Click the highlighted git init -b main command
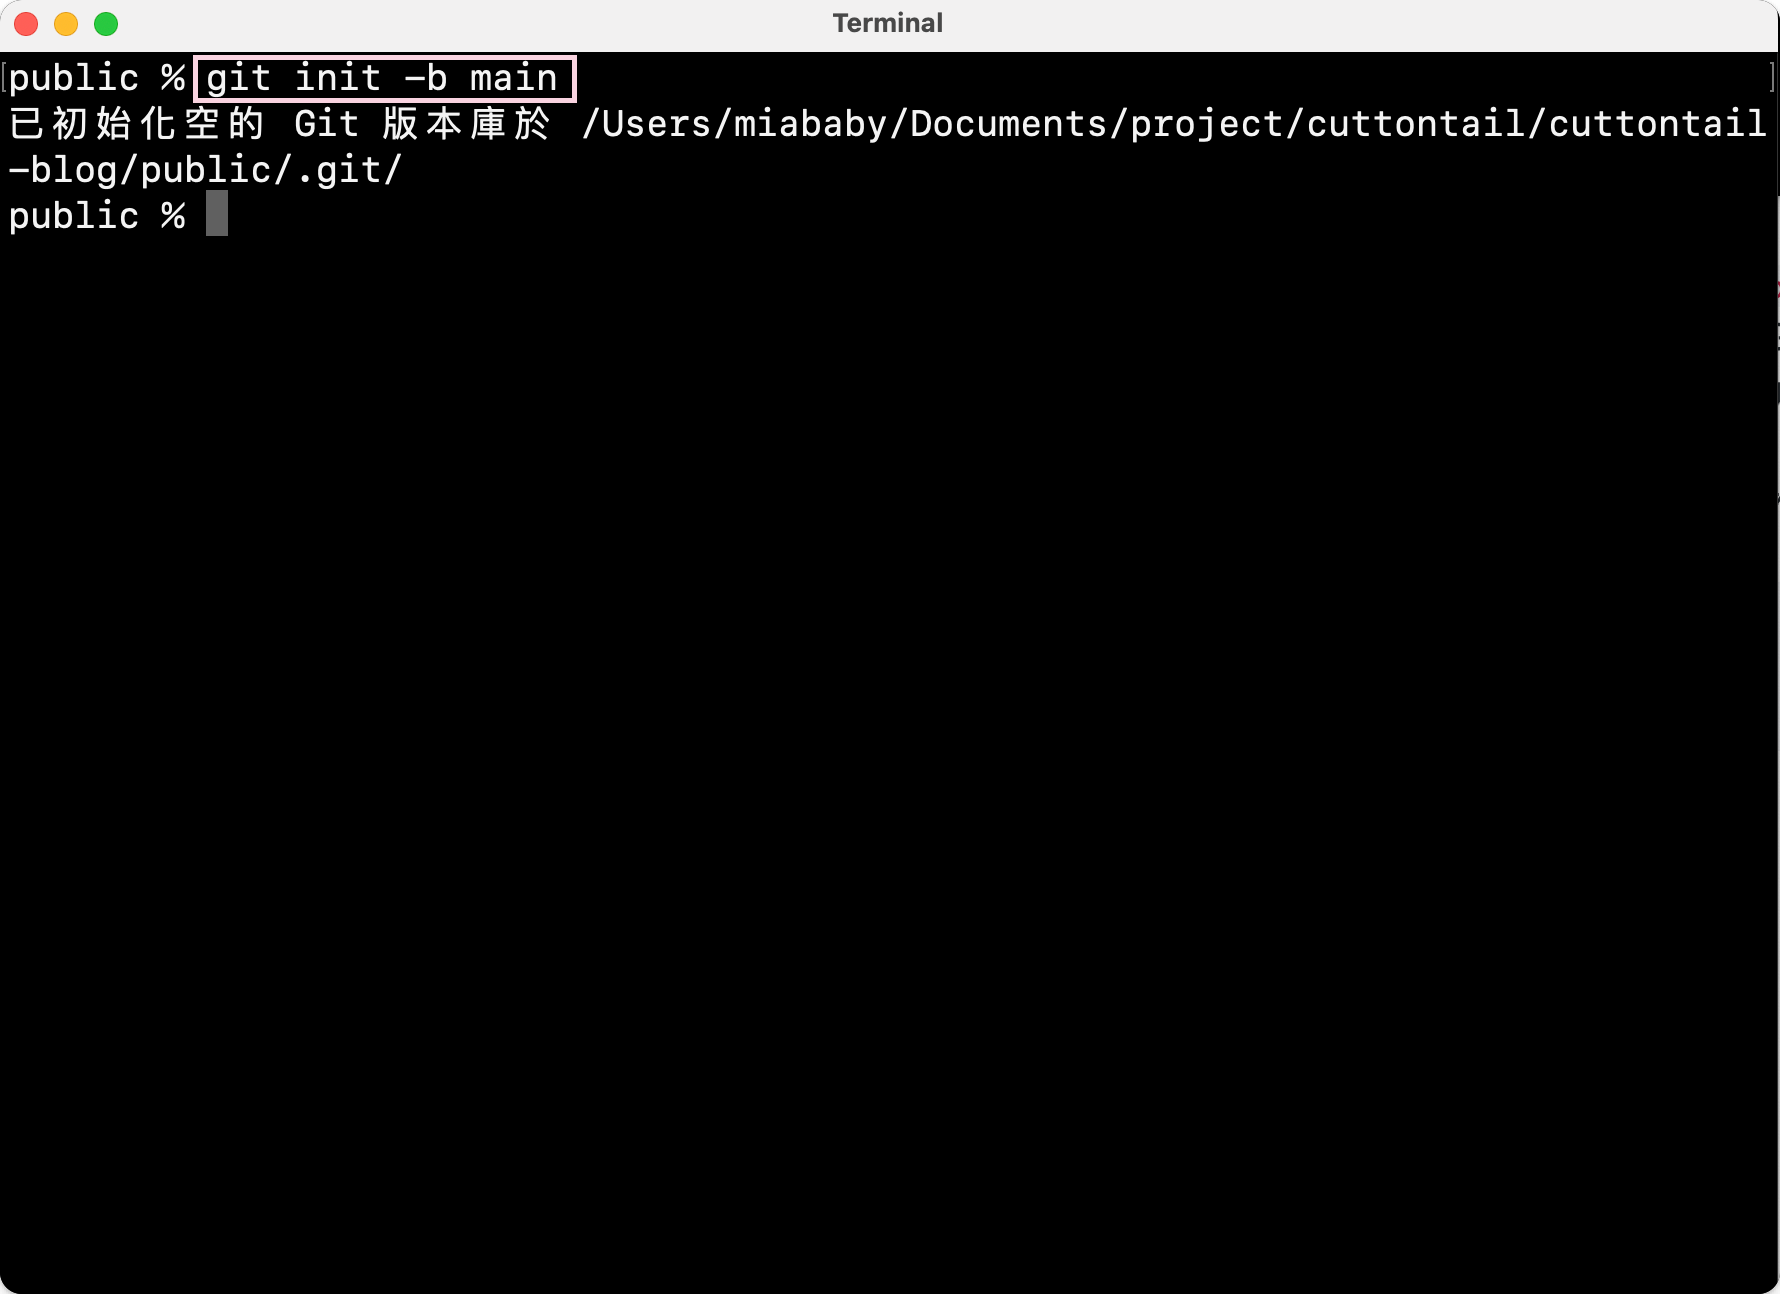The height and width of the screenshot is (1294, 1780). [384, 78]
